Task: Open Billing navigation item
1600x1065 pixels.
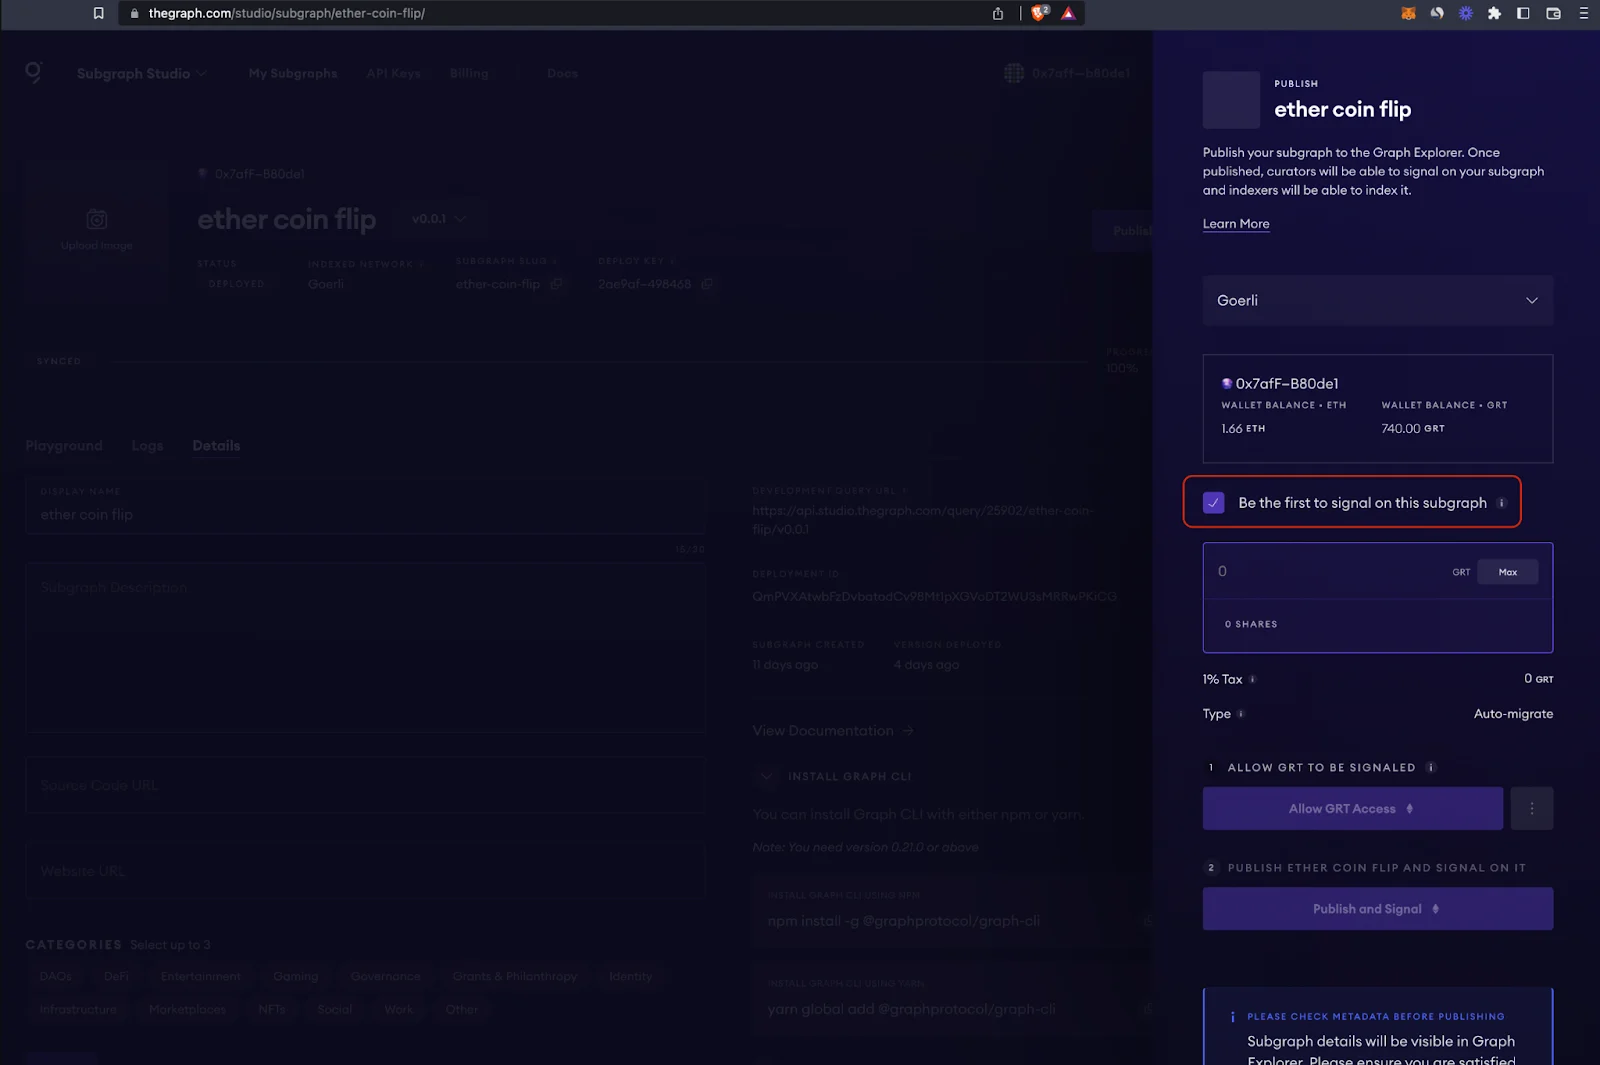Action: pyautogui.click(x=469, y=73)
